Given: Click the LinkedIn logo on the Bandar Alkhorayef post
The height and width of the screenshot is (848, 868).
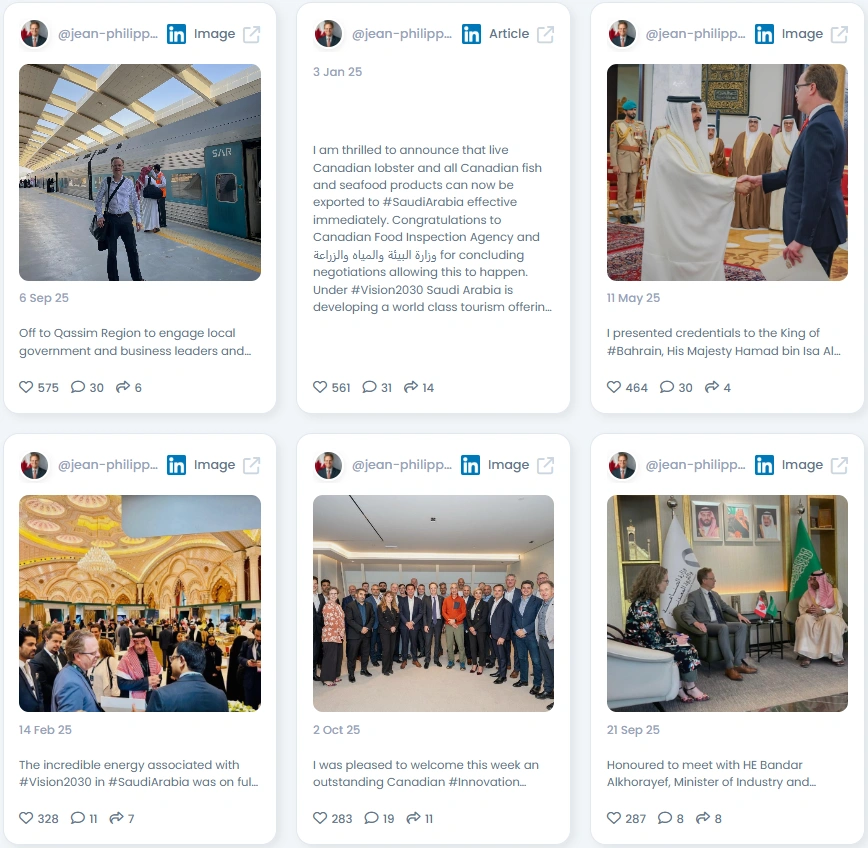Looking at the screenshot, I should click(x=764, y=465).
